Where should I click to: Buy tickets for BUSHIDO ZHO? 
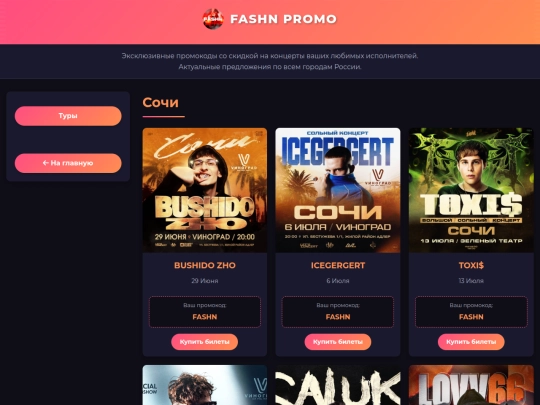tap(205, 342)
